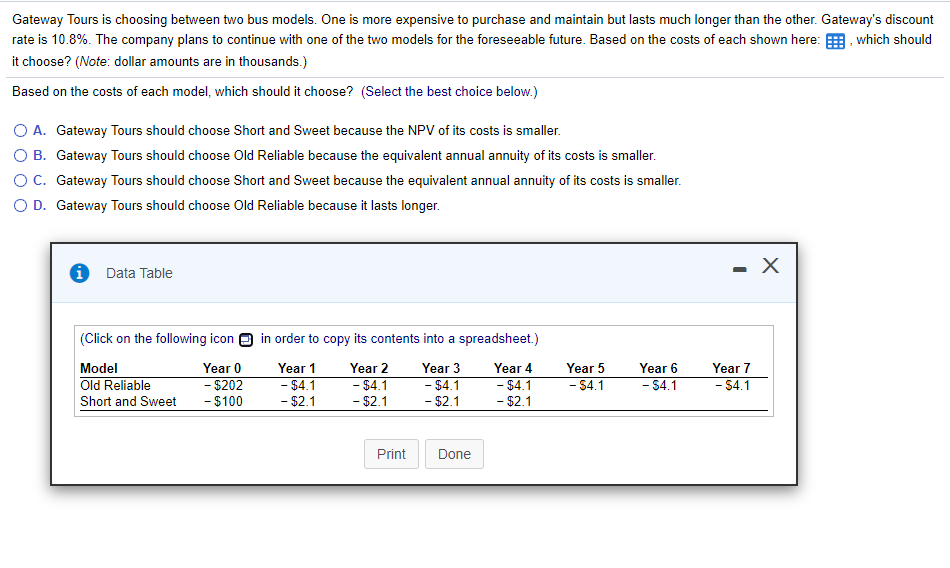Click Short and Sweet Year 4 -$2.1 cell
950x568 pixels.
[514, 401]
